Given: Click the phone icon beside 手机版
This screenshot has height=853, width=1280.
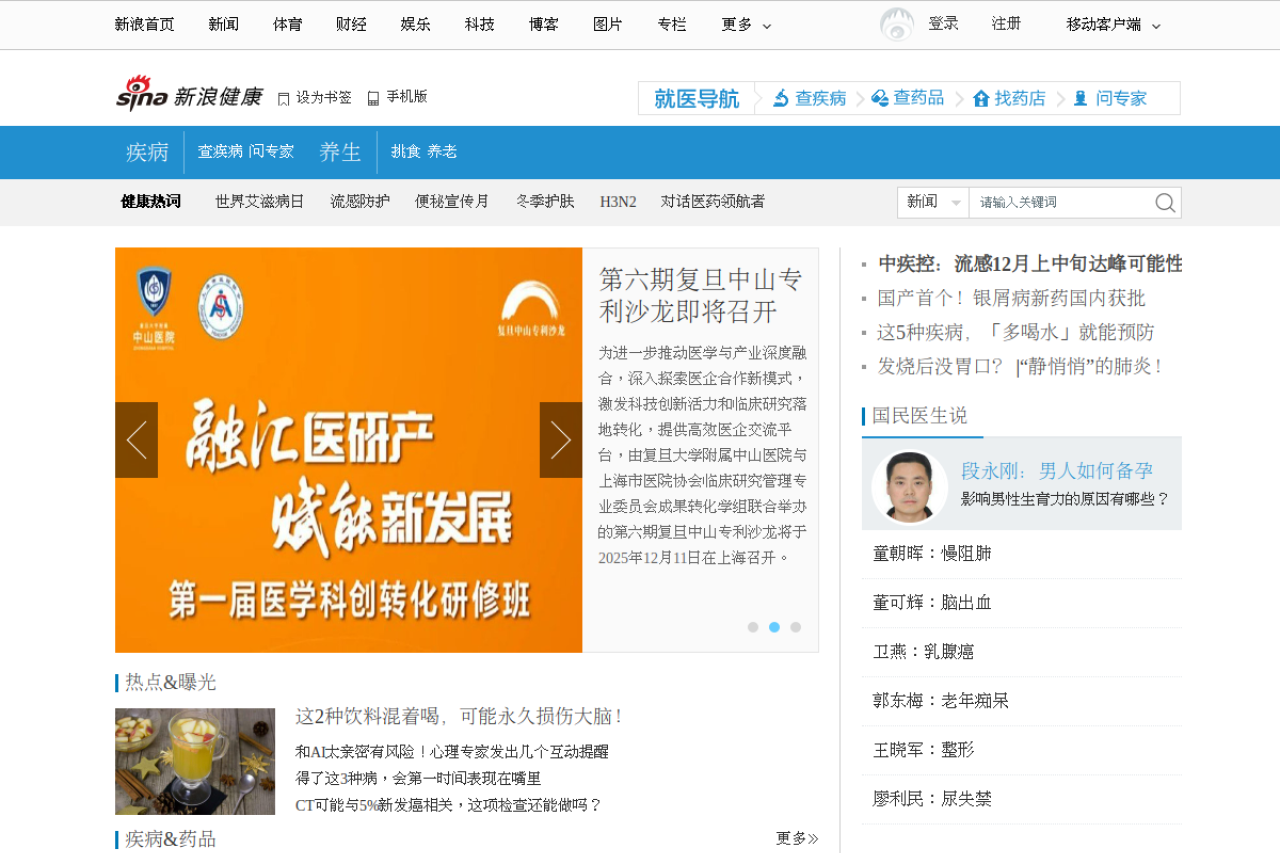Looking at the screenshot, I should click(x=373, y=98).
